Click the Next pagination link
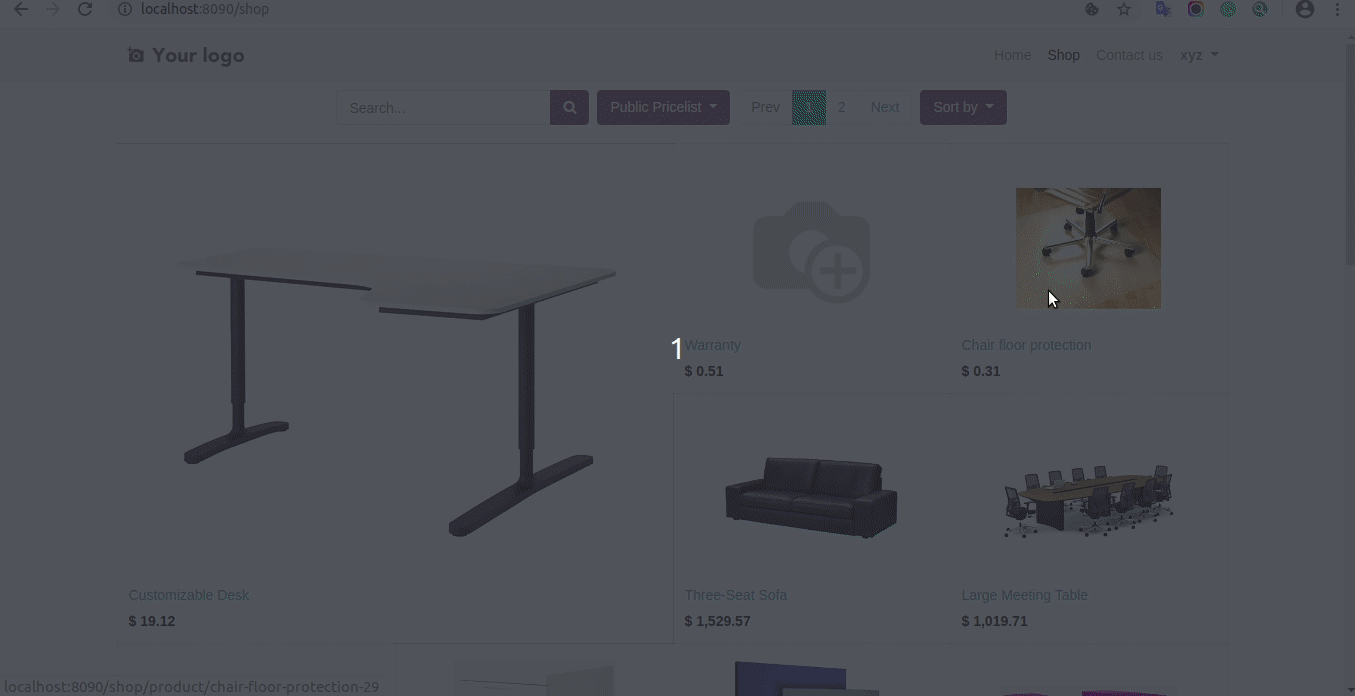This screenshot has width=1355, height=696. (884, 107)
